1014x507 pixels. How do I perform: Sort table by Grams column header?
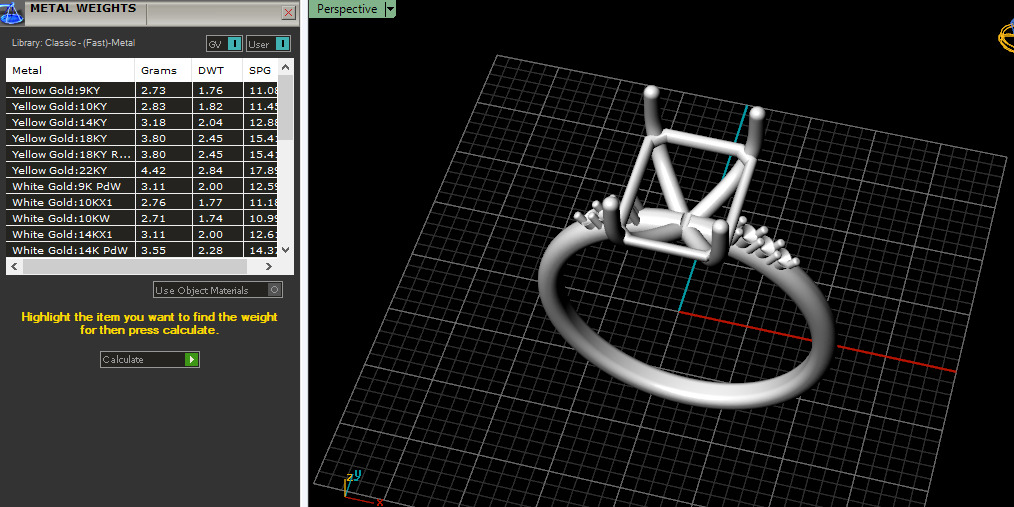pyautogui.click(x=164, y=70)
